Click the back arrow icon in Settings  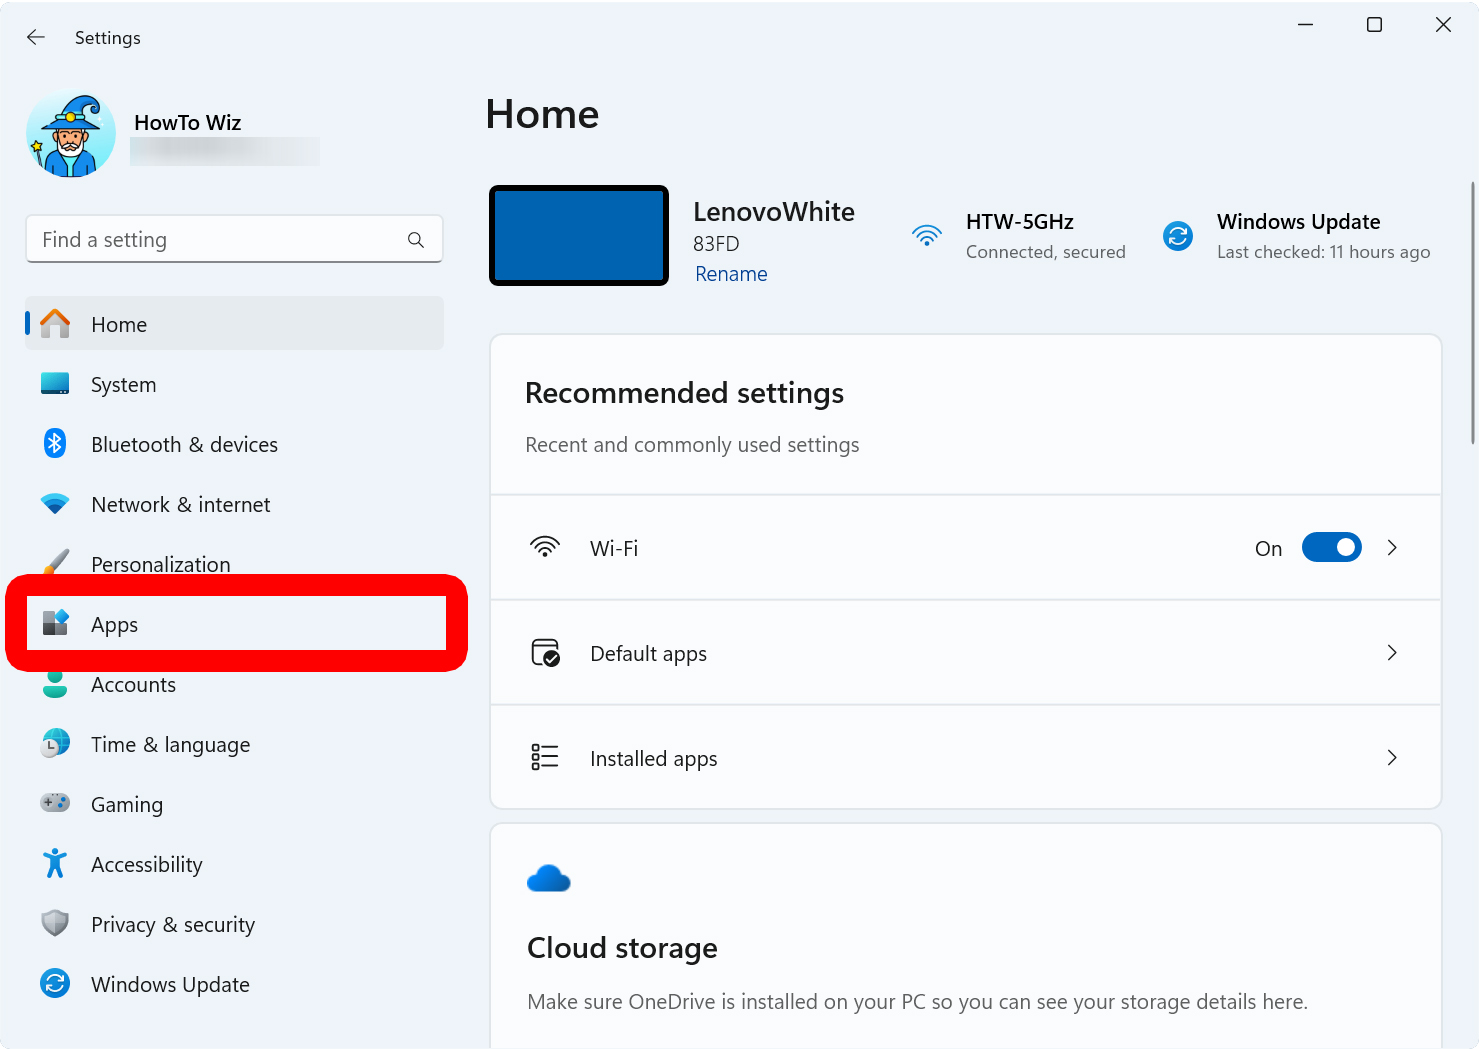[36, 37]
